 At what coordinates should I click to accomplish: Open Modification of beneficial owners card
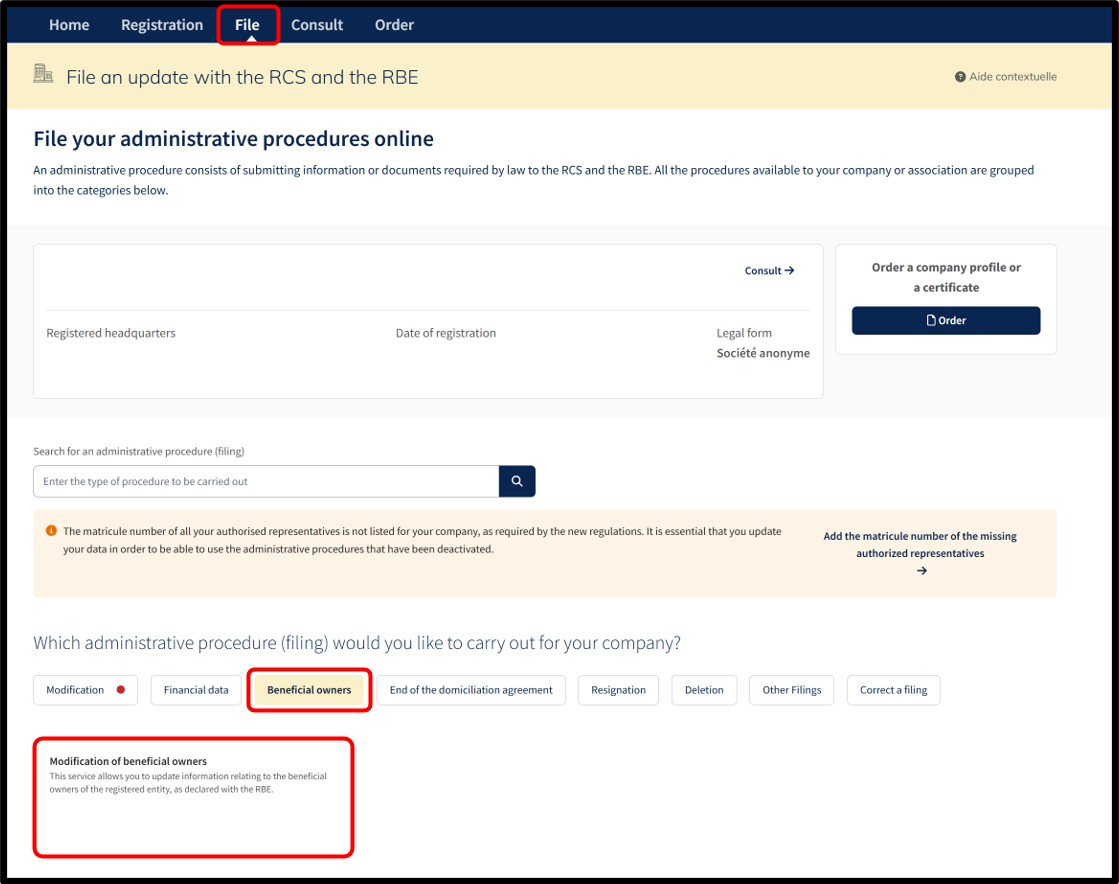pos(193,797)
